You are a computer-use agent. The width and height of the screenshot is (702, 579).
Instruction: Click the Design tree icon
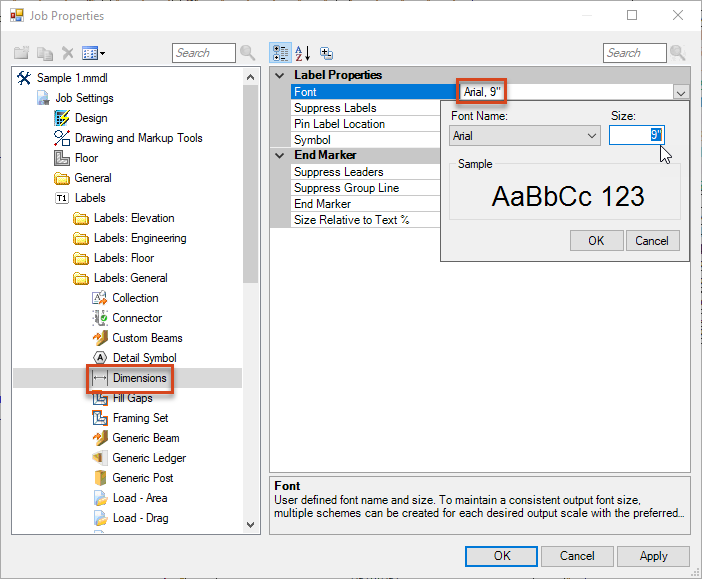[x=62, y=118]
